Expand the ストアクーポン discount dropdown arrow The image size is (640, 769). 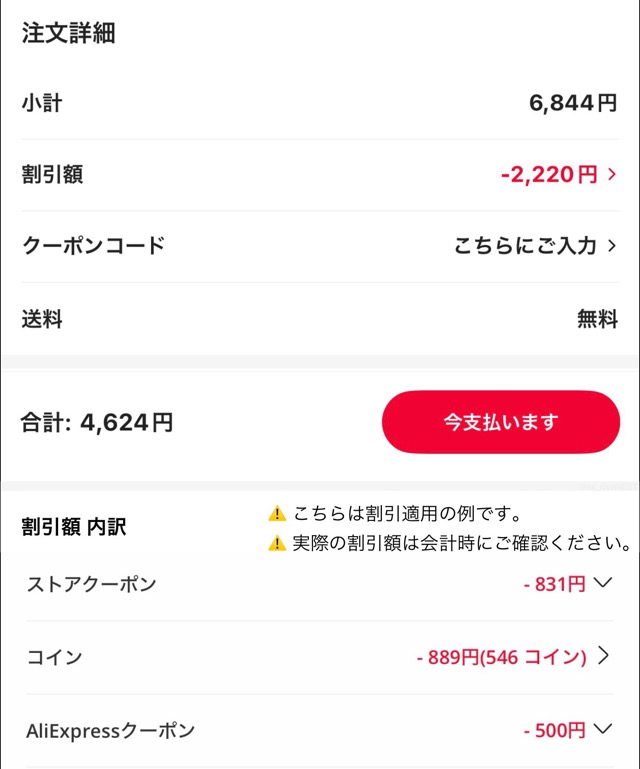602,583
